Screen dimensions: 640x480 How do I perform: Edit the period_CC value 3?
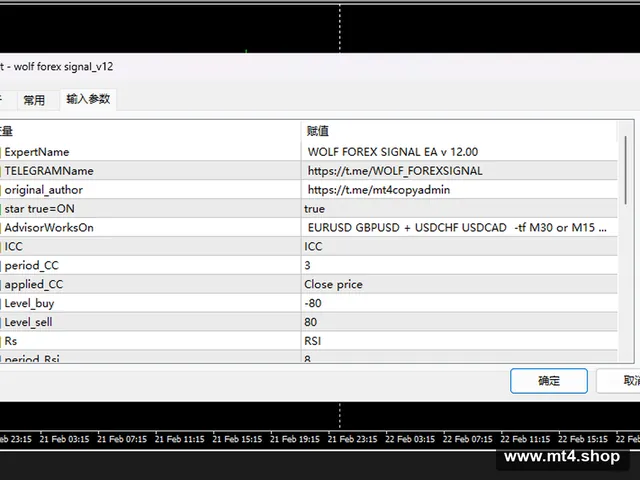point(459,265)
